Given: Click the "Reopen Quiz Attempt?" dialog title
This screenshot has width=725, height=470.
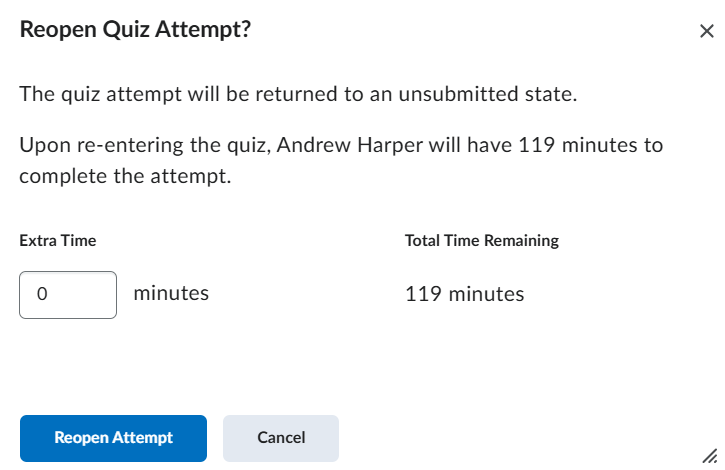Looking at the screenshot, I should point(135,31).
